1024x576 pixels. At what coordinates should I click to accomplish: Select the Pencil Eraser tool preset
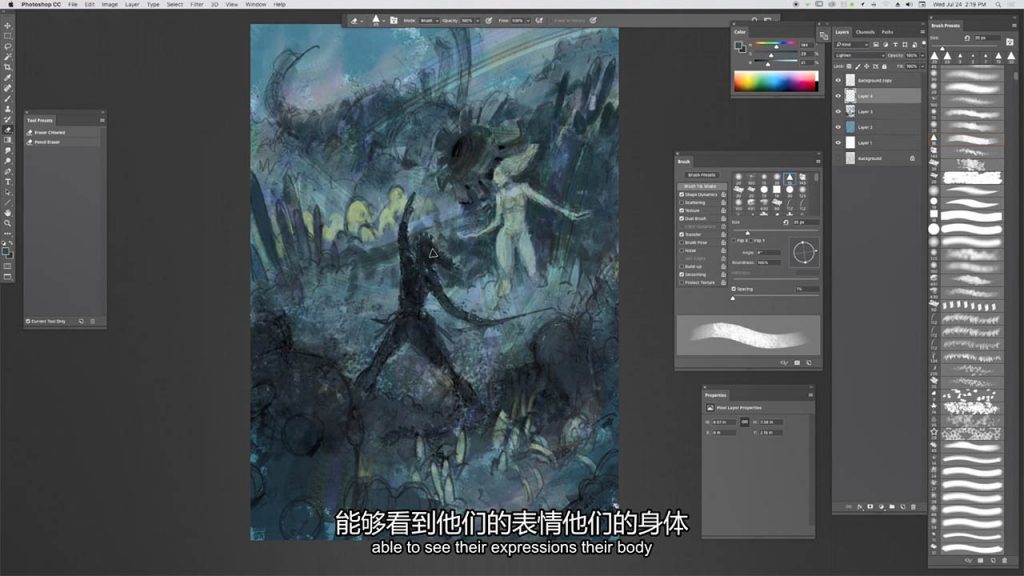pyautogui.click(x=63, y=142)
